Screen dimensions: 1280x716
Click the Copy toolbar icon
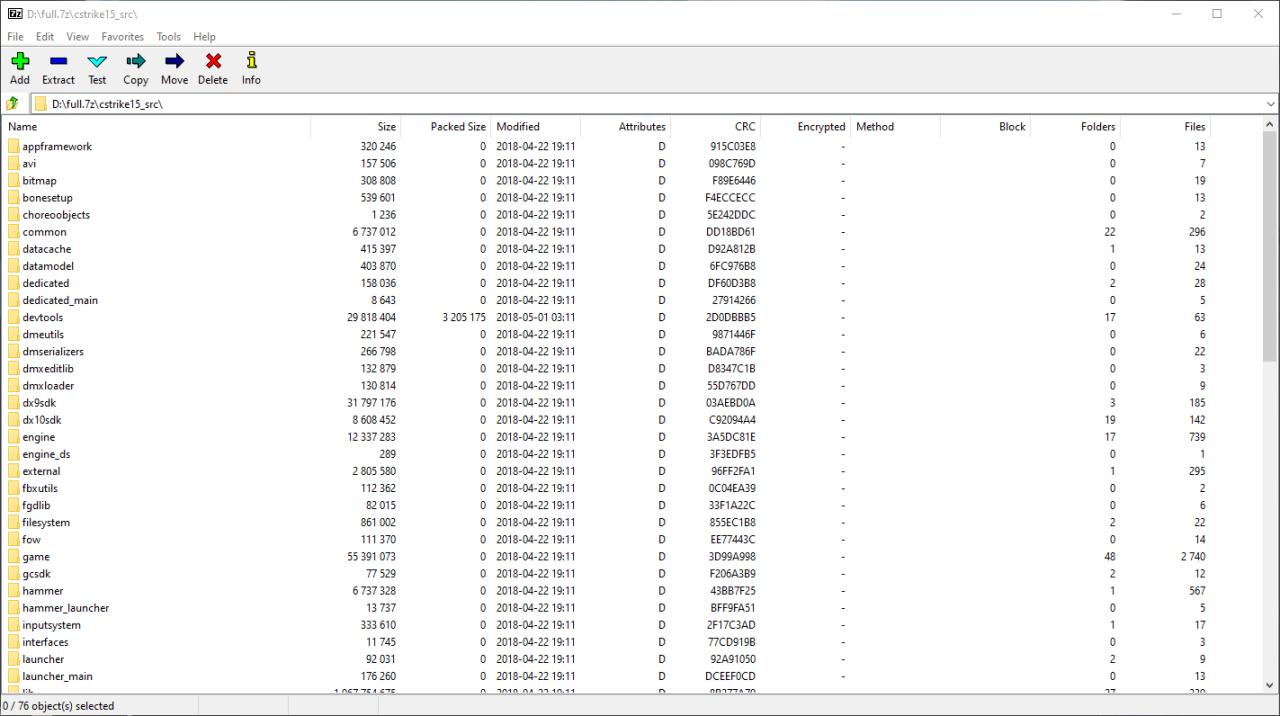(136, 62)
